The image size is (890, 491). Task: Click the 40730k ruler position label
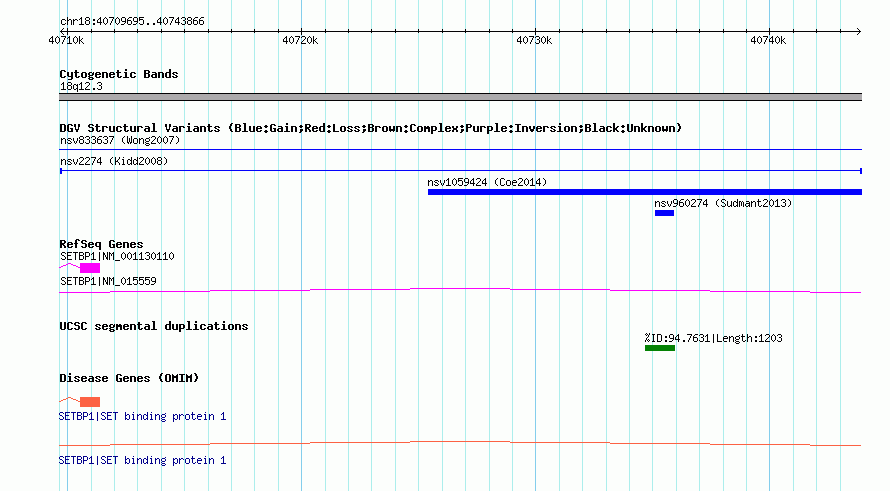click(x=534, y=40)
